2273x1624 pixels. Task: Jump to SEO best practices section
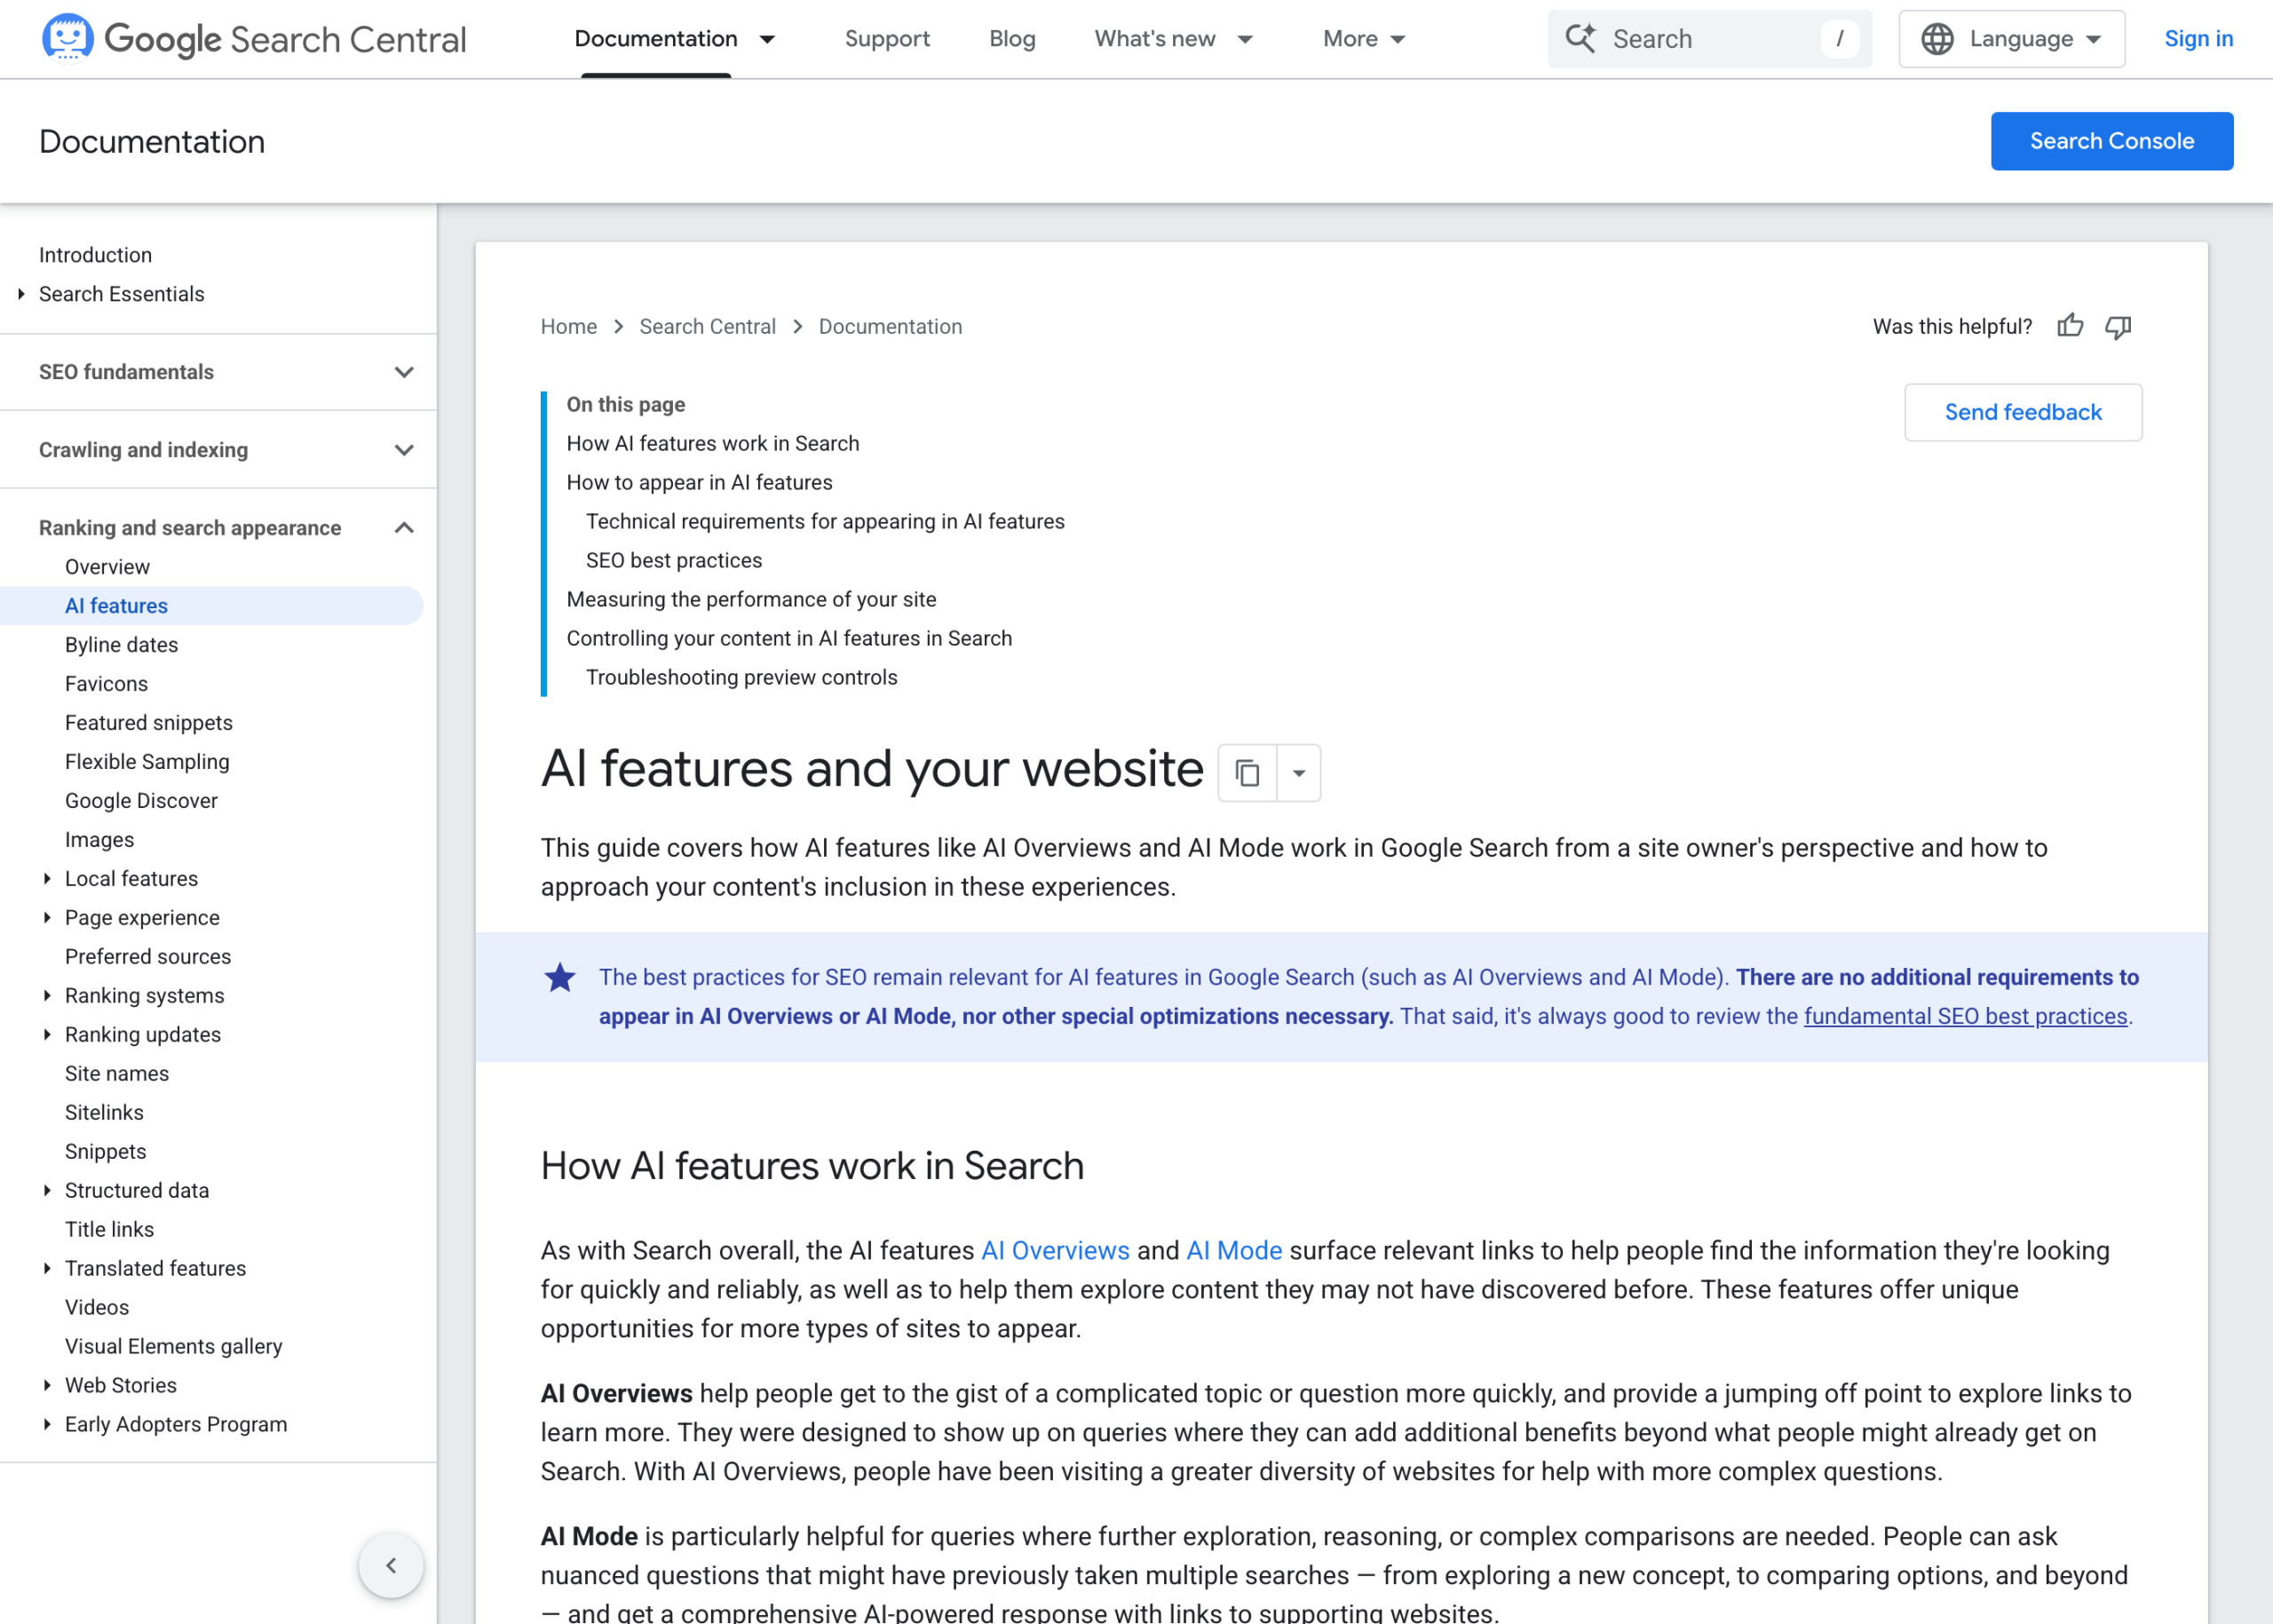pos(674,560)
